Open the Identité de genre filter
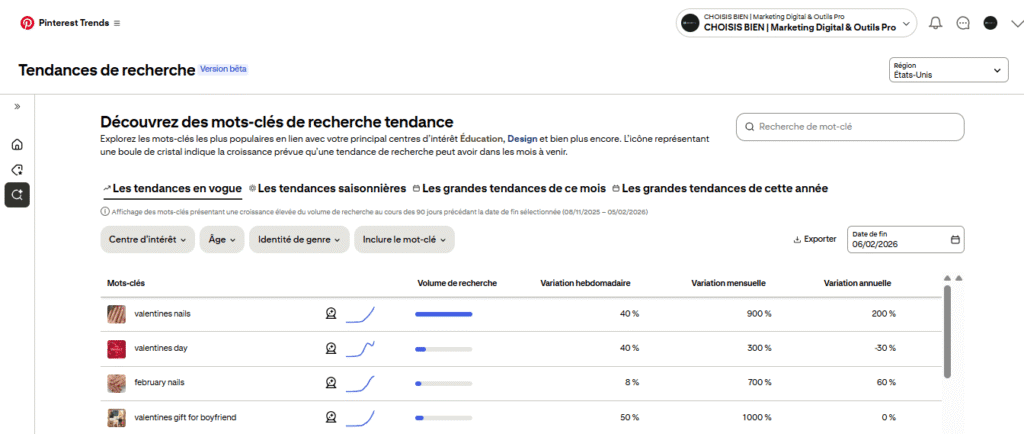 pos(299,240)
